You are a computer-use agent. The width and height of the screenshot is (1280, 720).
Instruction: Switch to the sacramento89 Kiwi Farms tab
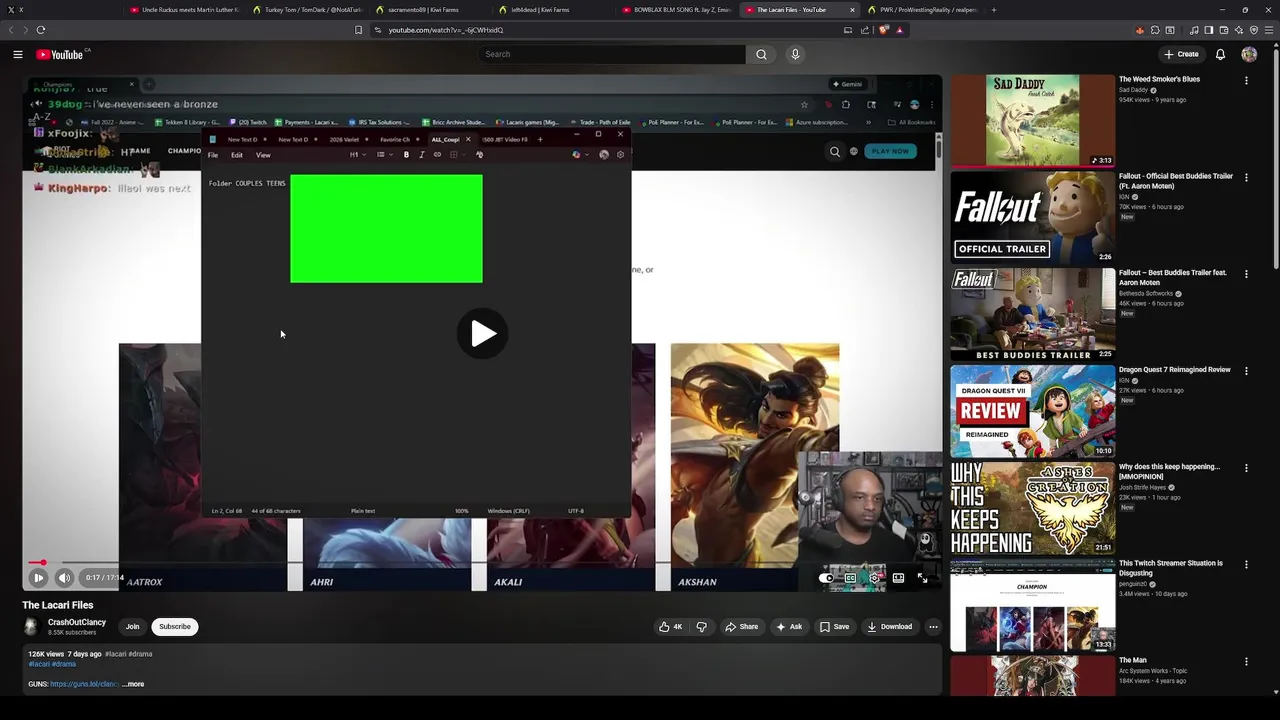[431, 10]
